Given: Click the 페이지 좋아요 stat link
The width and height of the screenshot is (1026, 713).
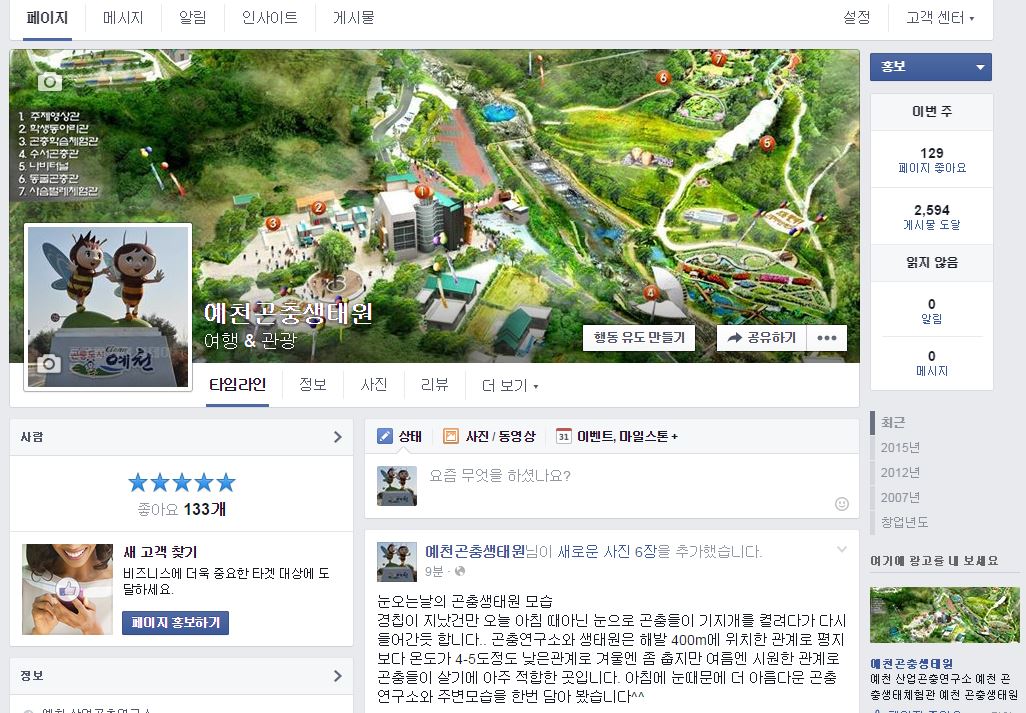Looking at the screenshot, I should pos(932,168).
